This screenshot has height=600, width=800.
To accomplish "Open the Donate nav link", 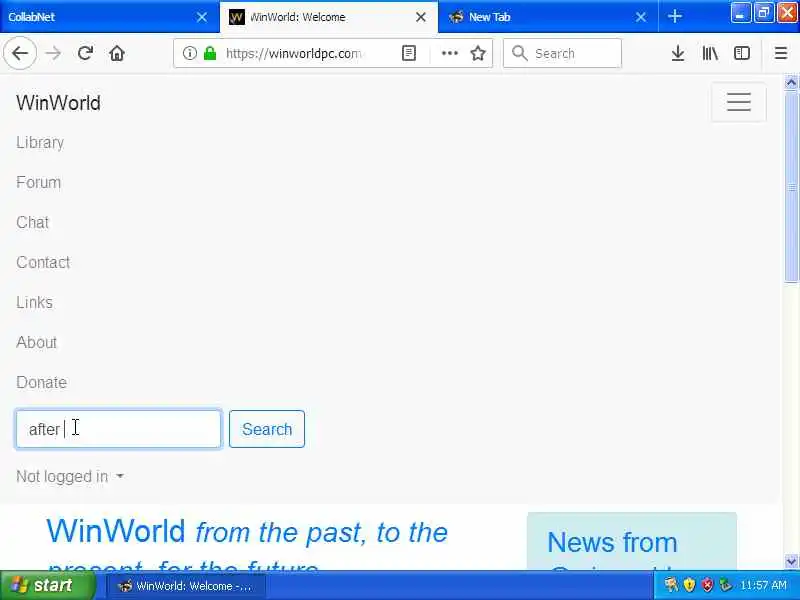I will pyautogui.click(x=41, y=382).
